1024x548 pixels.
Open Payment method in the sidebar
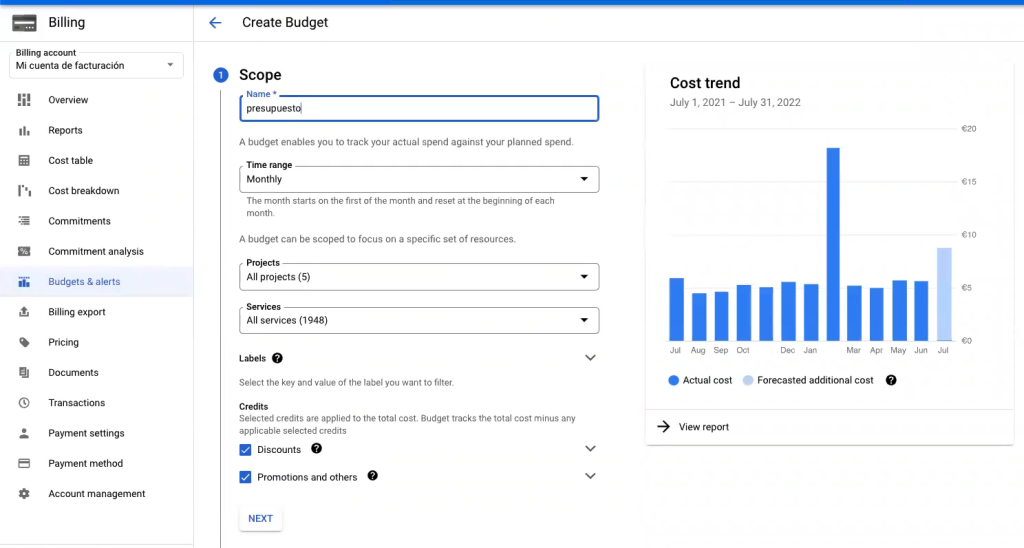[x=97, y=464]
